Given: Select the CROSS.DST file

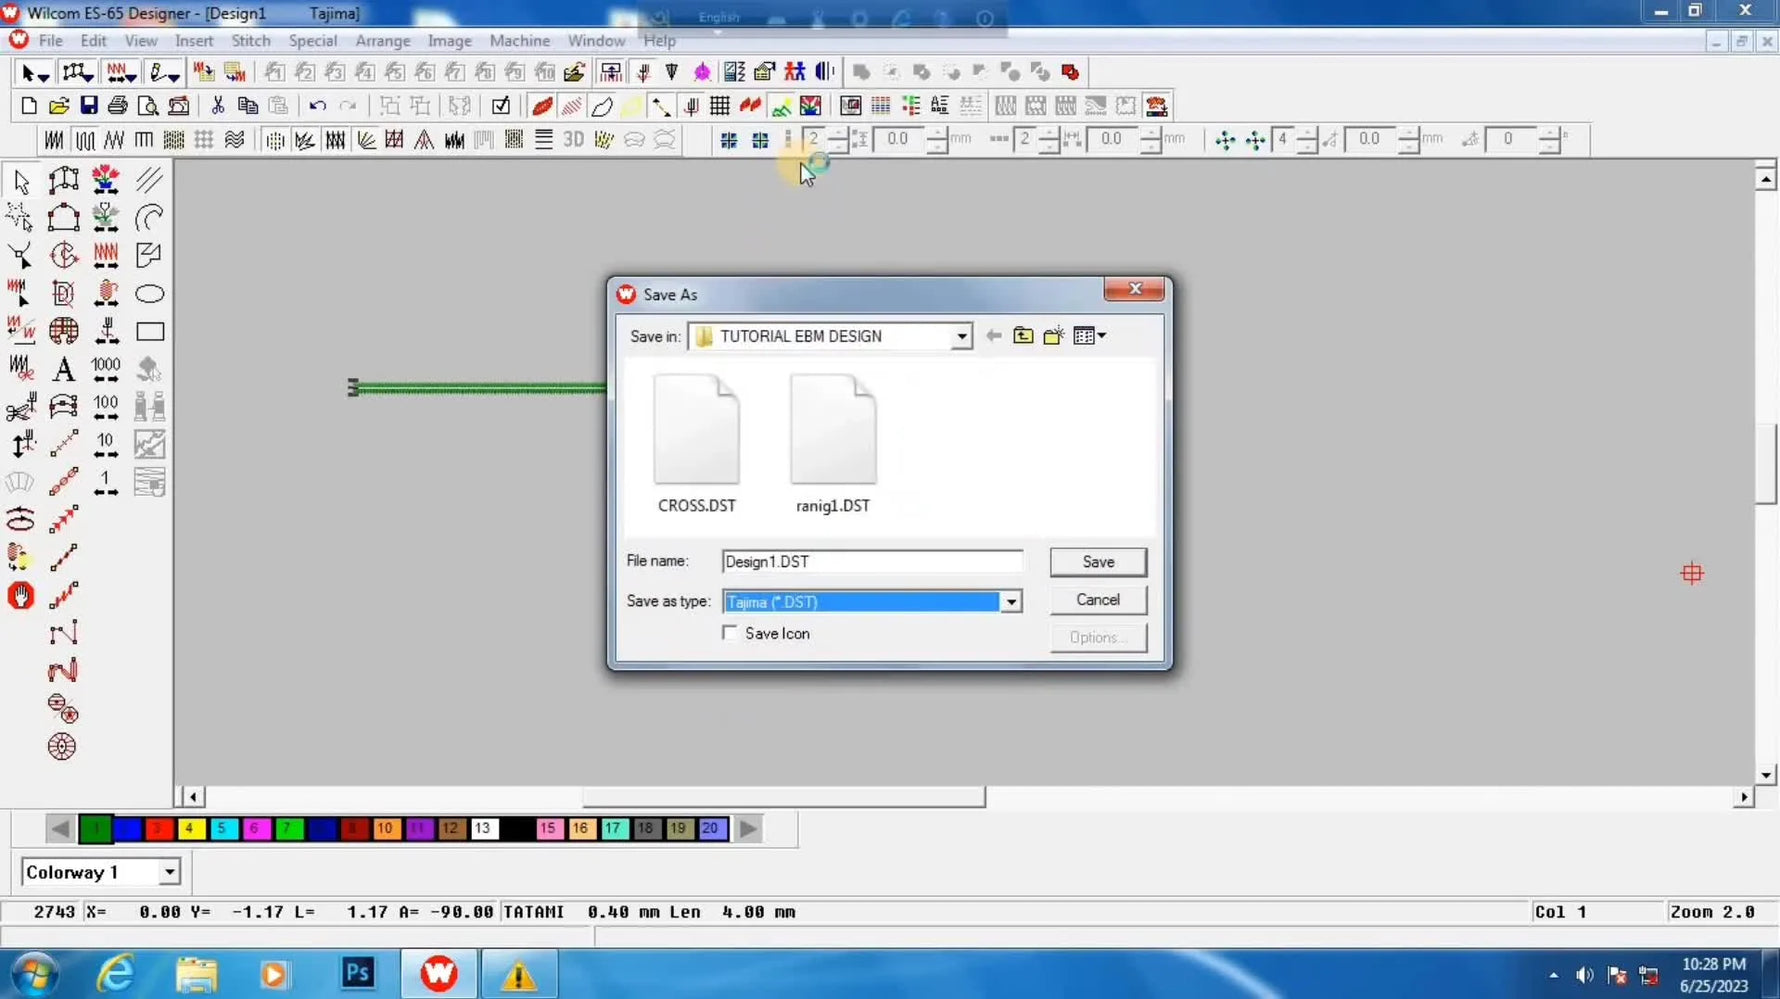Looking at the screenshot, I should click(697, 445).
